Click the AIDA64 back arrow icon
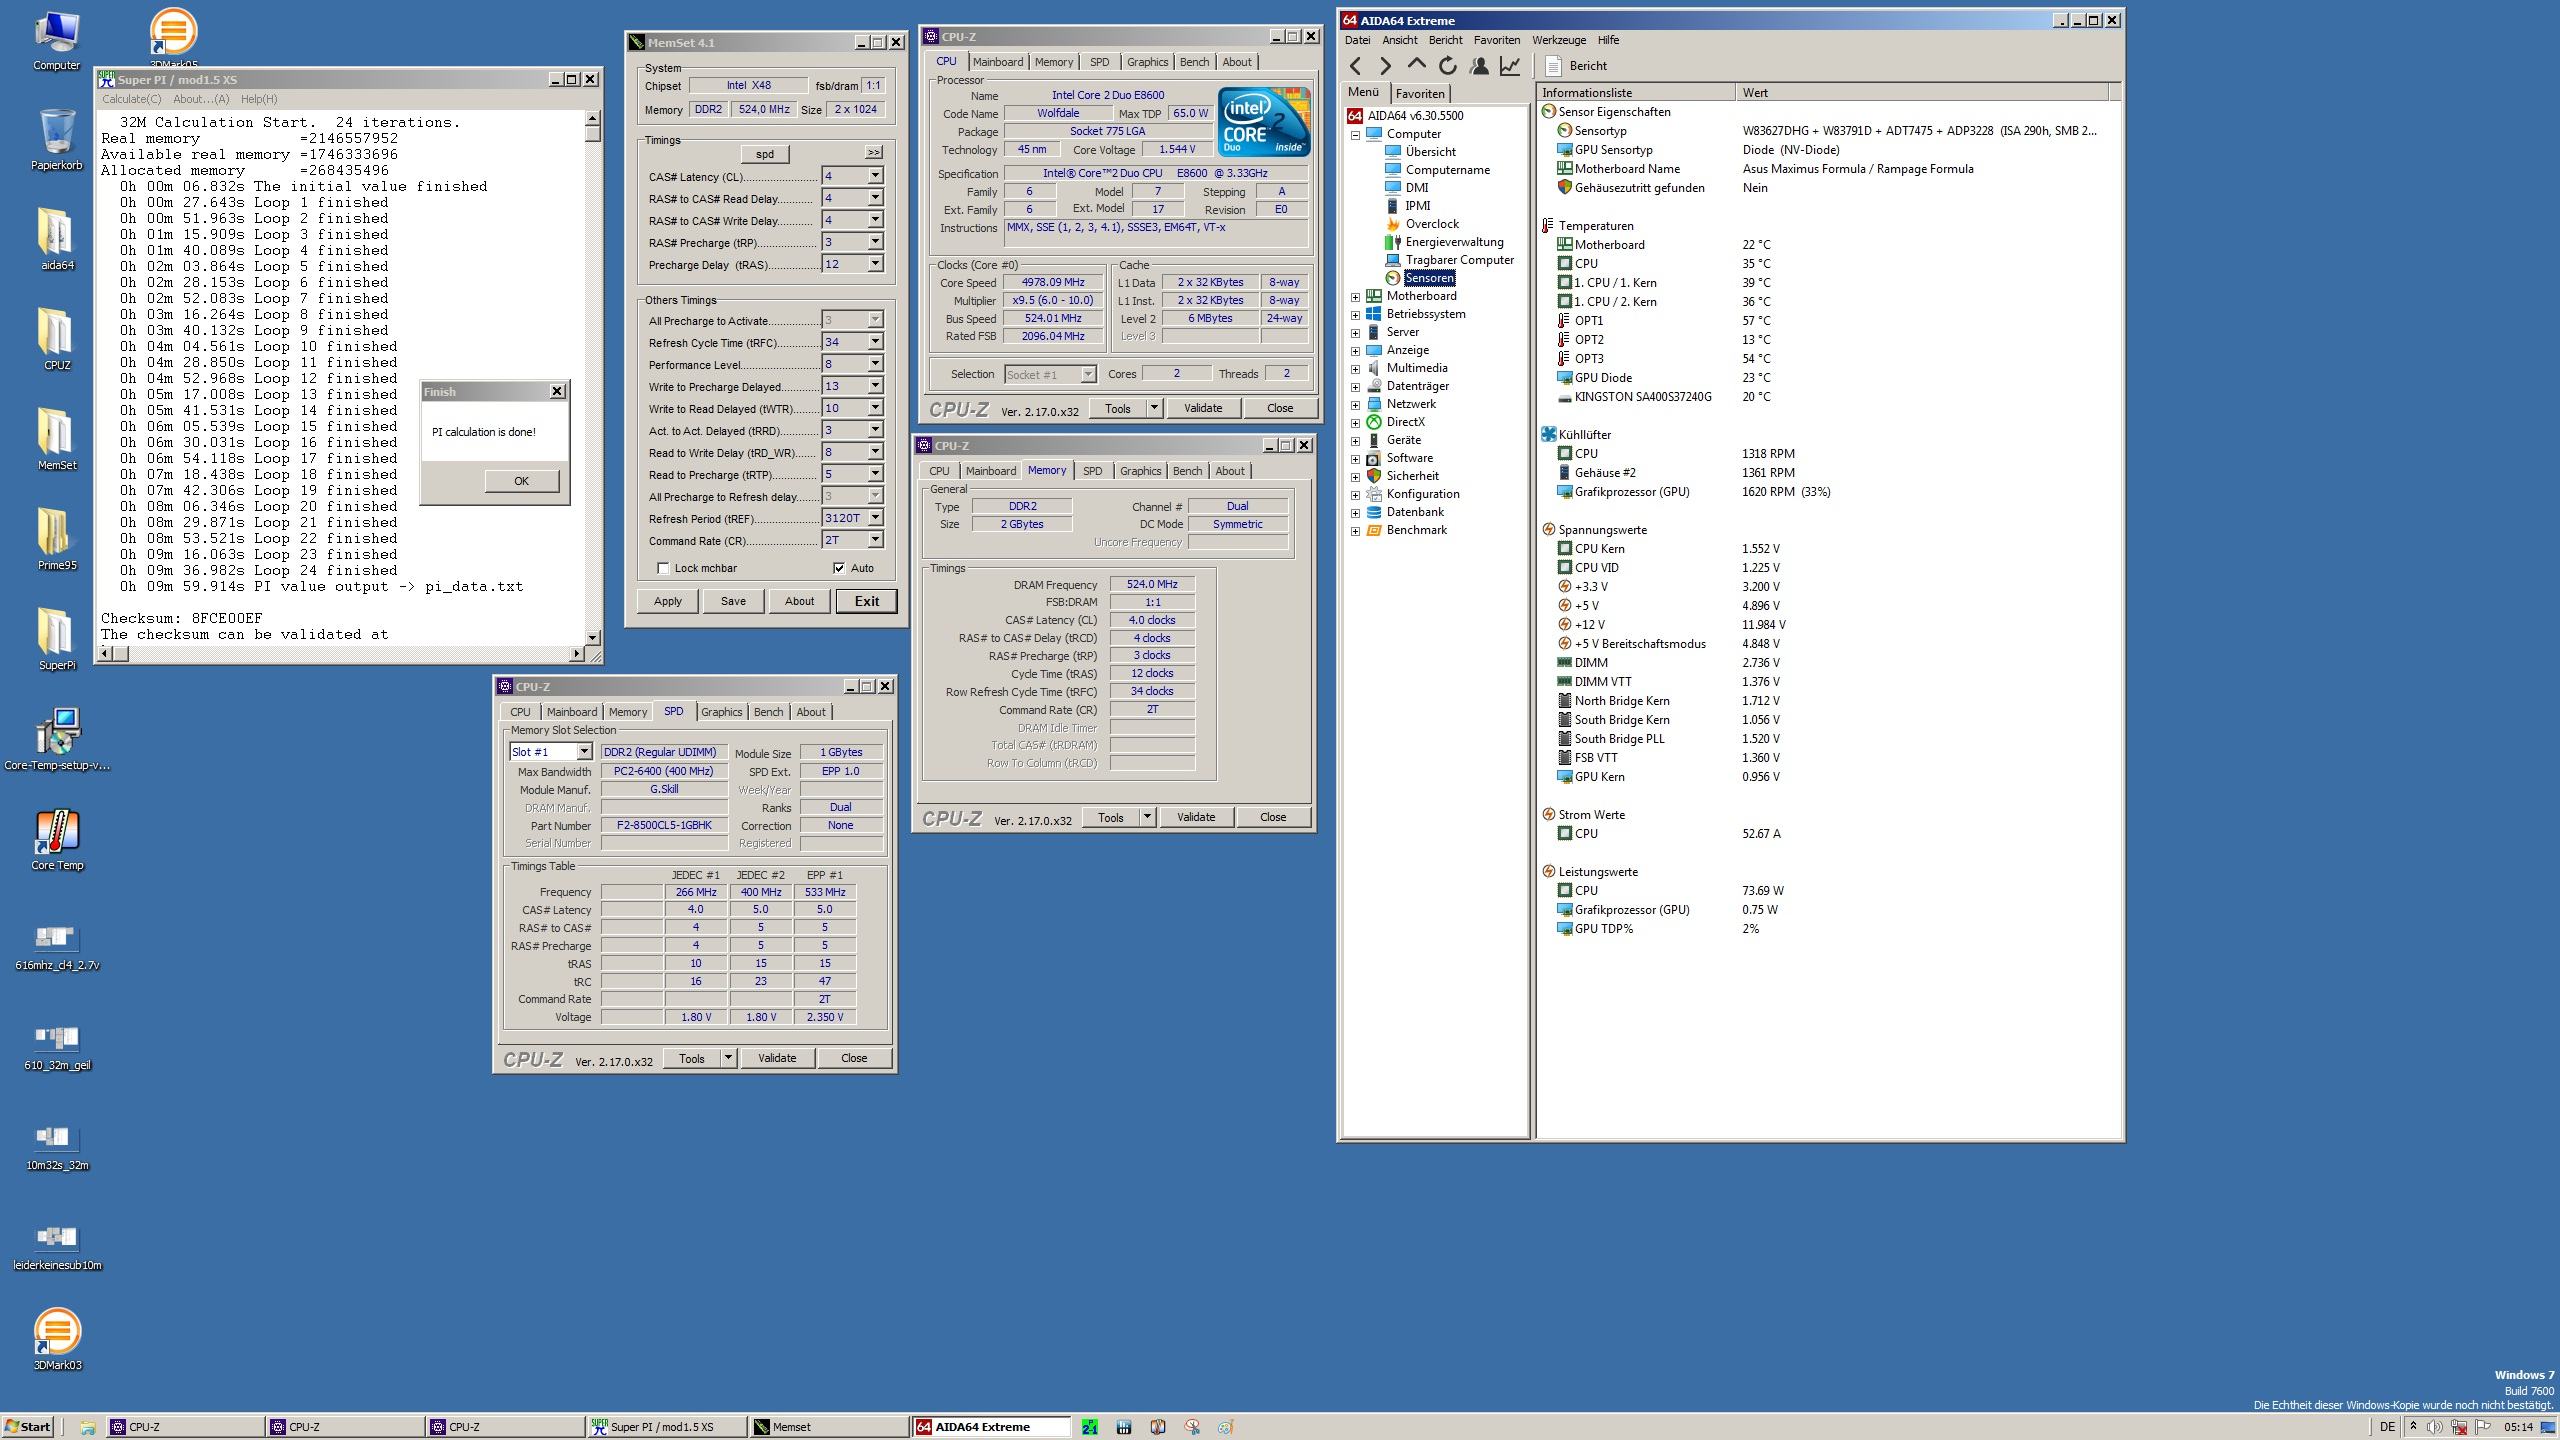2560x1440 pixels. (x=1356, y=66)
